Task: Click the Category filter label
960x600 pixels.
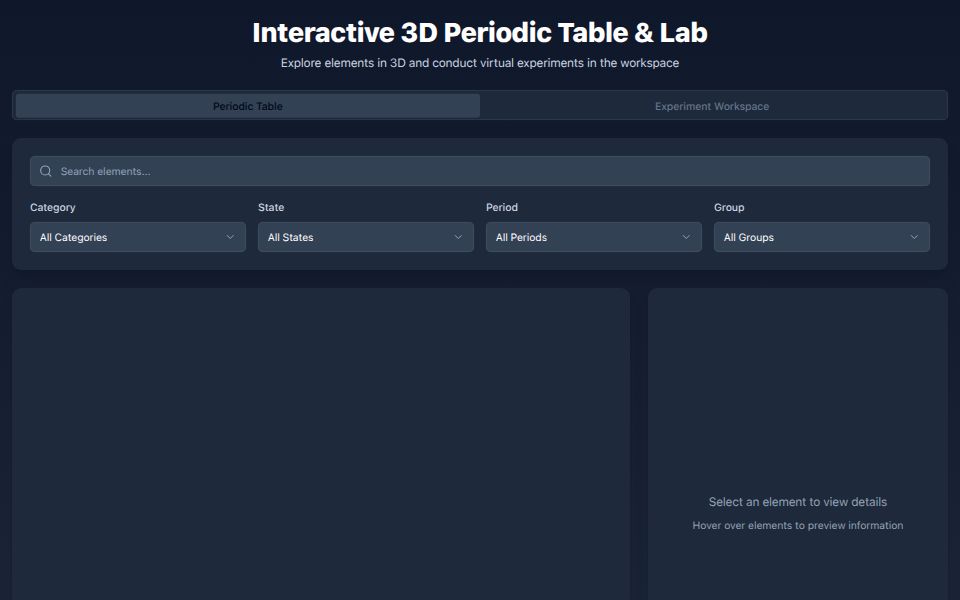Action: [x=53, y=207]
